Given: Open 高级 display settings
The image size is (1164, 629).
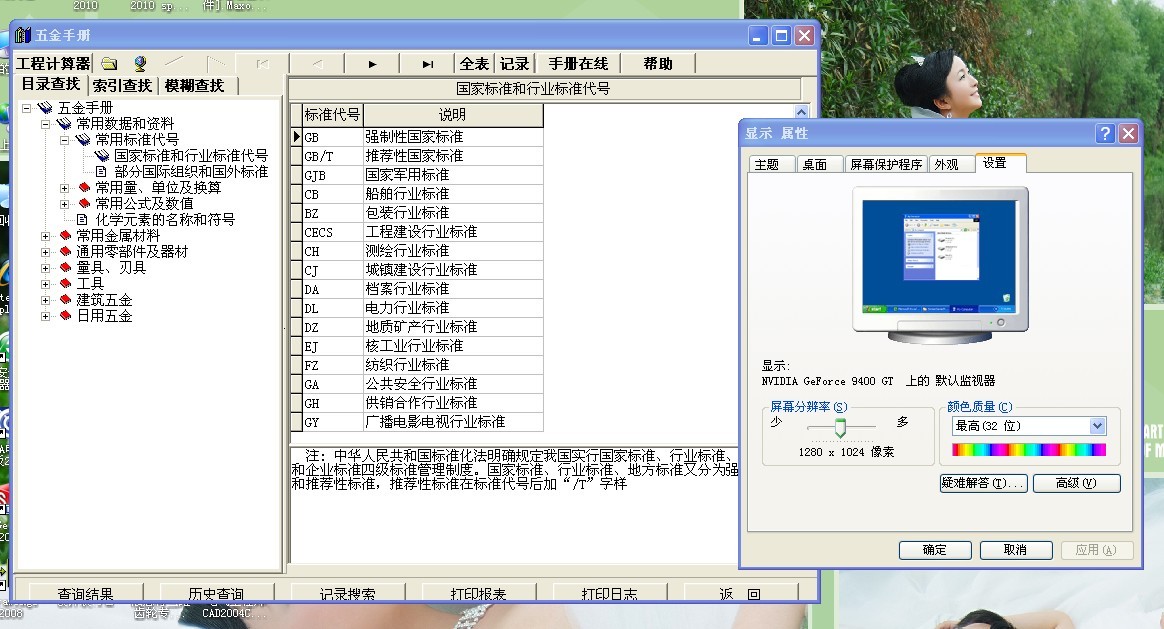Looking at the screenshot, I should [1076, 483].
